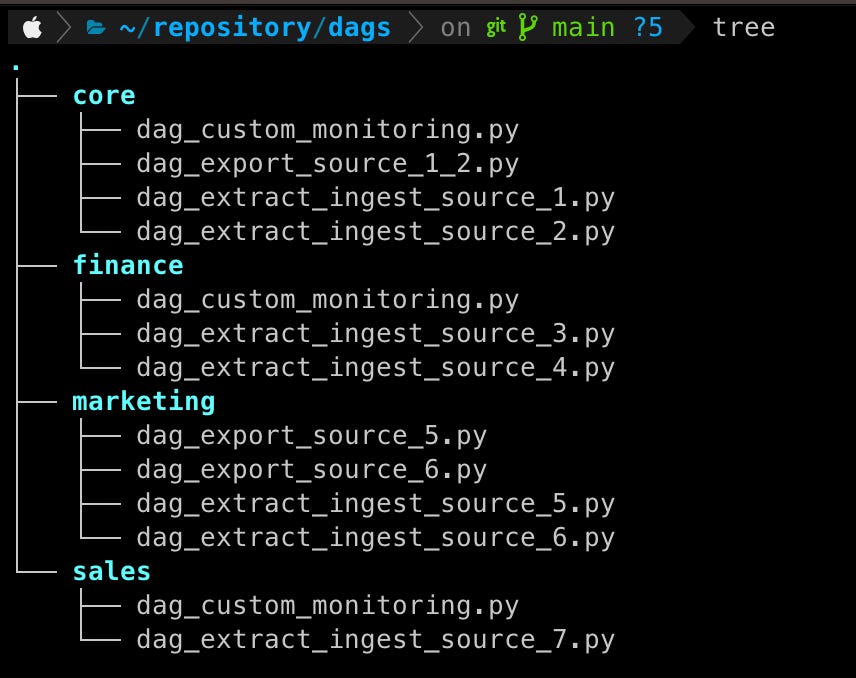Click dag_extract_ingest_source_7.py file name
This screenshot has height=678, width=856.
376,640
